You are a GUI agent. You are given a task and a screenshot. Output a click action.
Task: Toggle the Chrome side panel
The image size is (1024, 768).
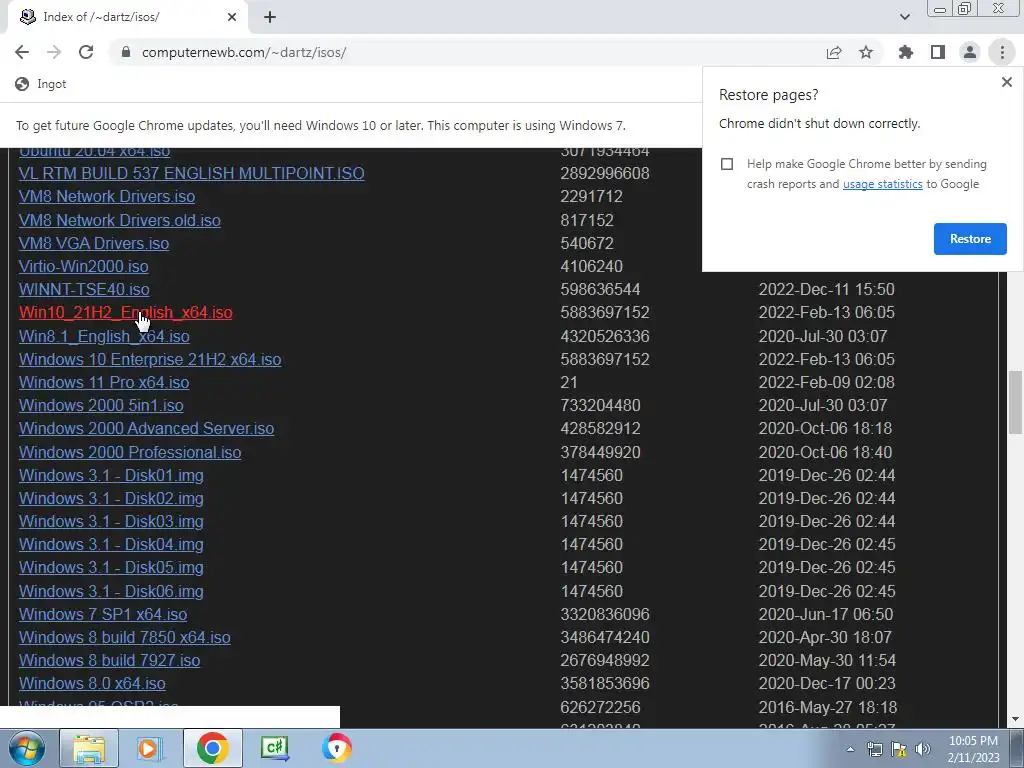click(938, 52)
